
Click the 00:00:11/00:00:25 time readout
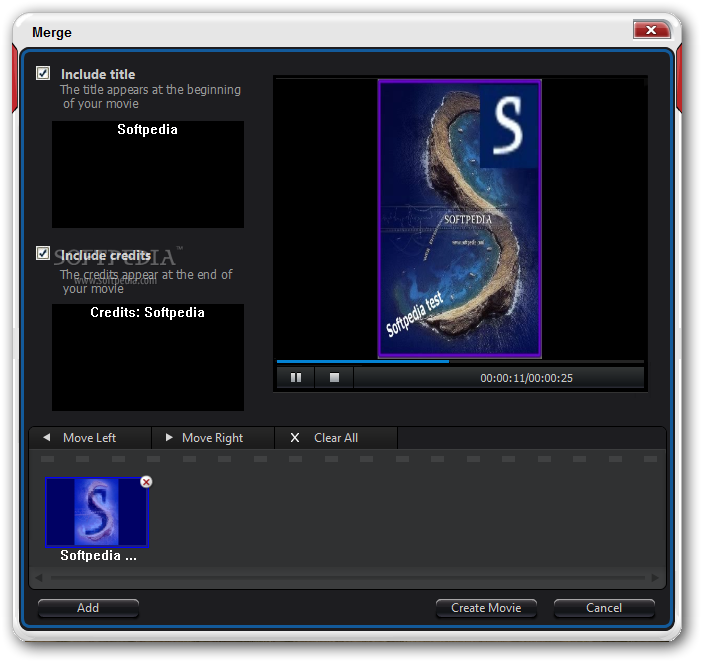(x=526, y=378)
